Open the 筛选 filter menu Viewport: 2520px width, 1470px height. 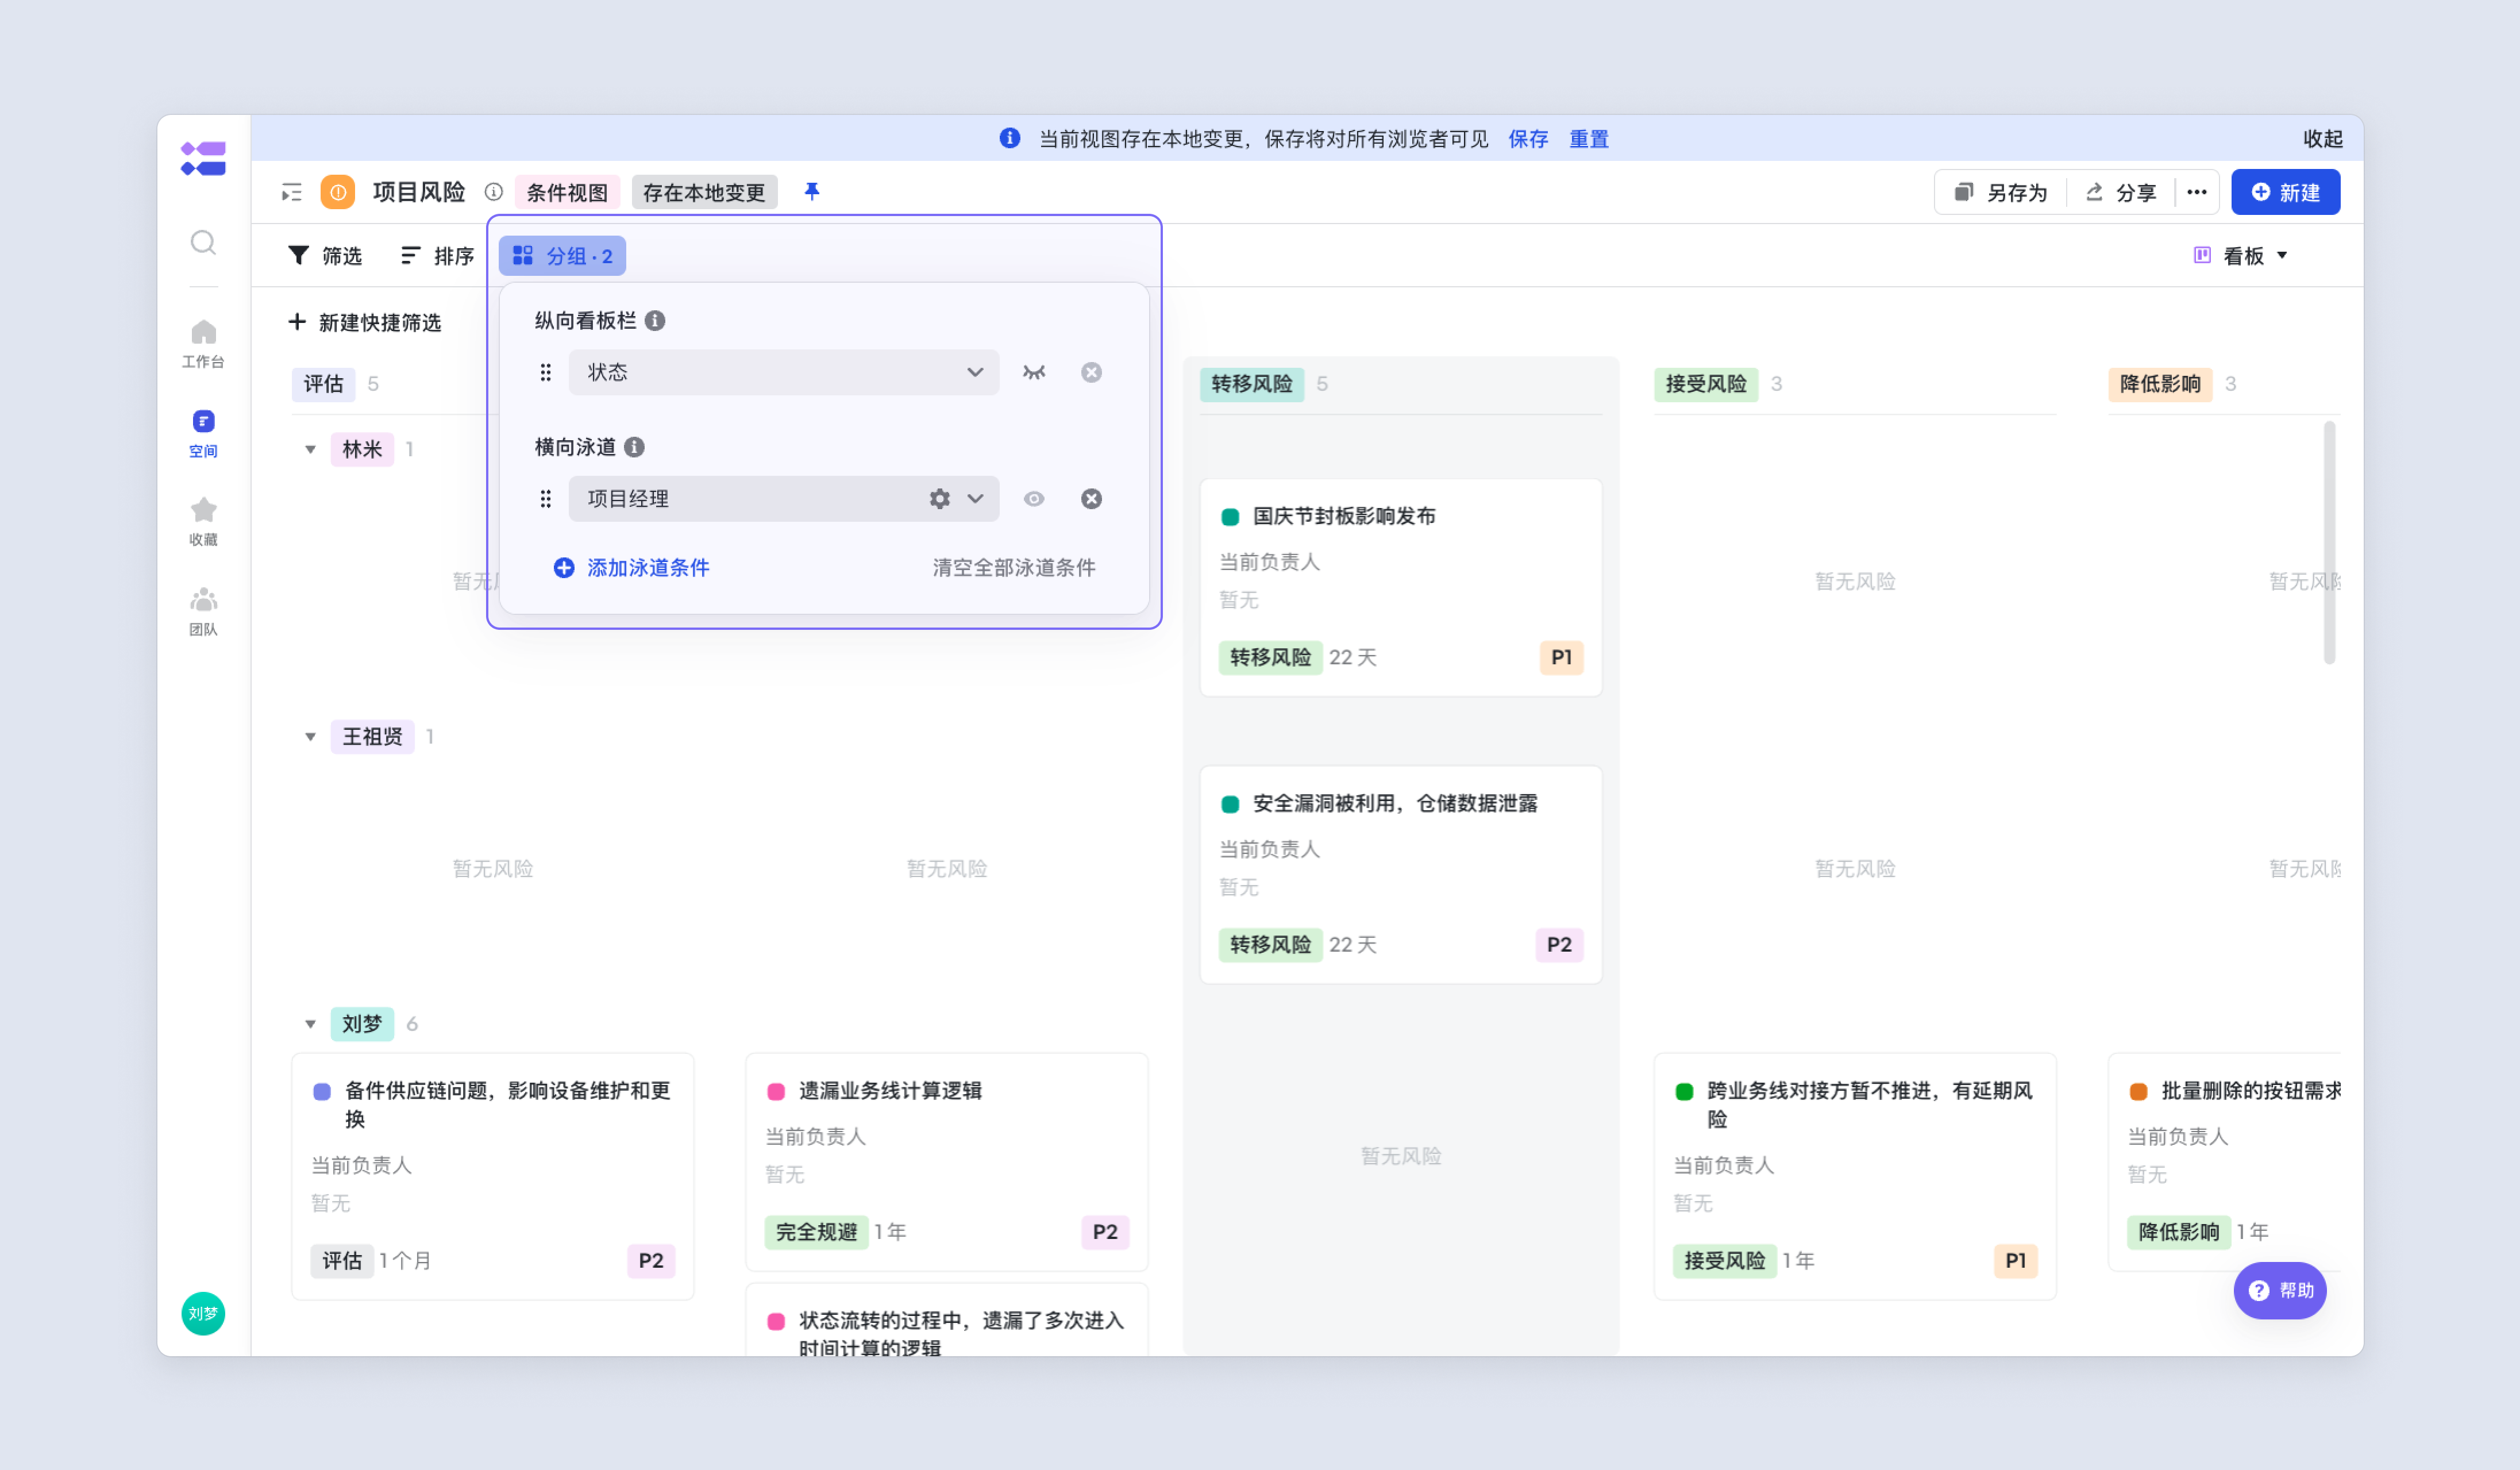325,256
